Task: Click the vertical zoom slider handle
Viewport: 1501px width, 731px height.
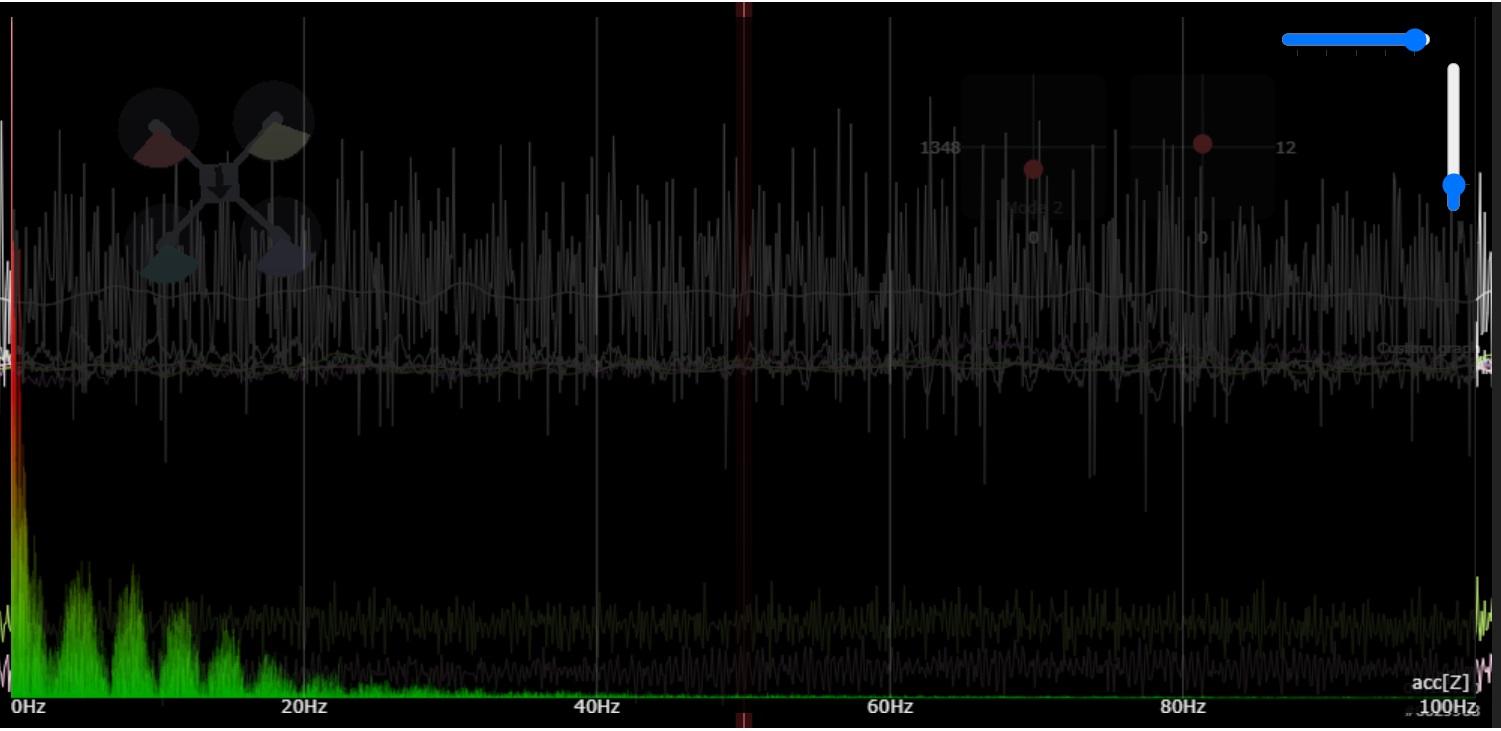Action: tap(1453, 186)
